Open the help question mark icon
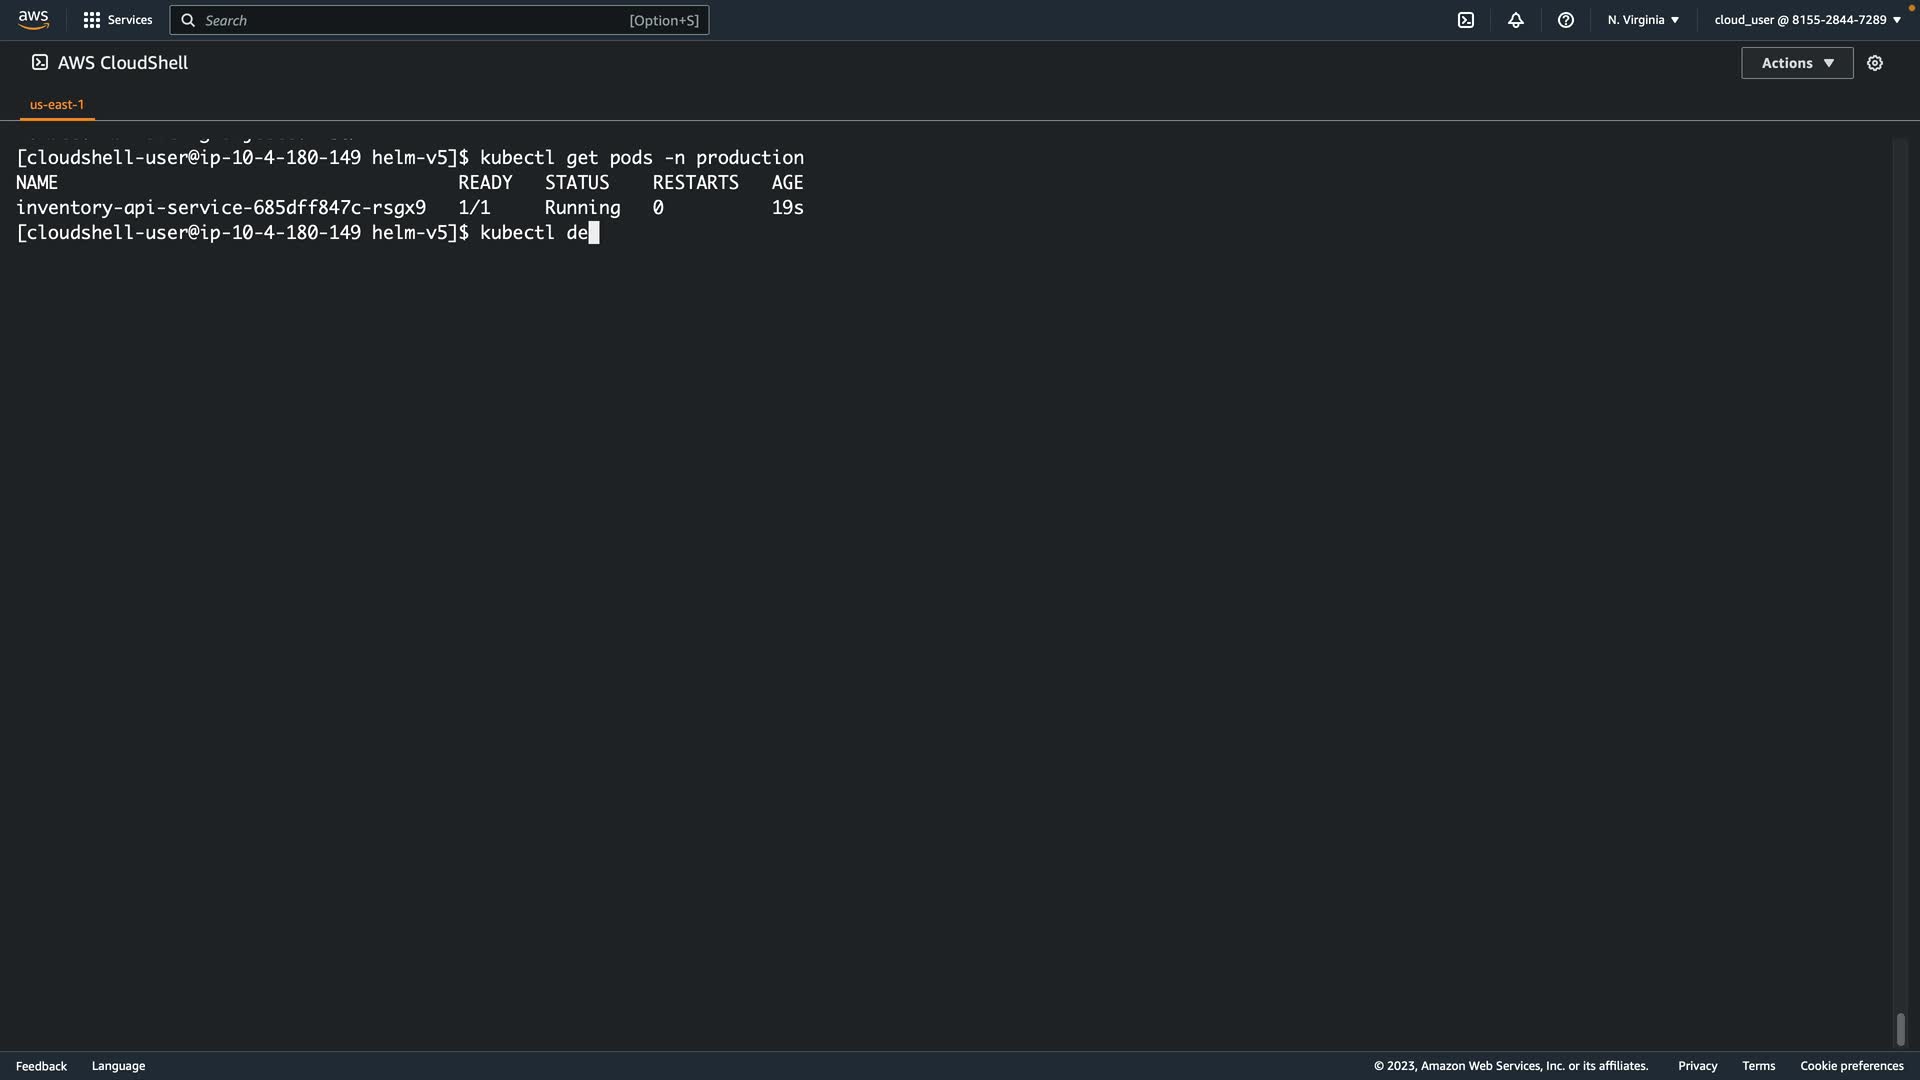This screenshot has height=1080, width=1920. pyautogui.click(x=1566, y=20)
